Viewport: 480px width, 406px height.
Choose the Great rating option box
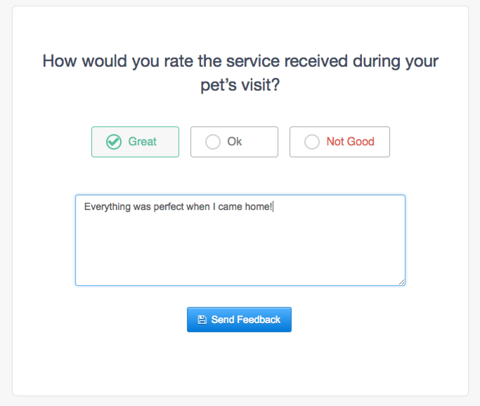click(135, 142)
